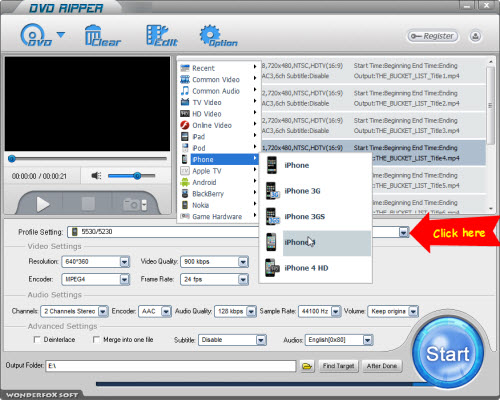500x400 pixels.
Task: Mute audio via speaker icon
Action: 96,176
